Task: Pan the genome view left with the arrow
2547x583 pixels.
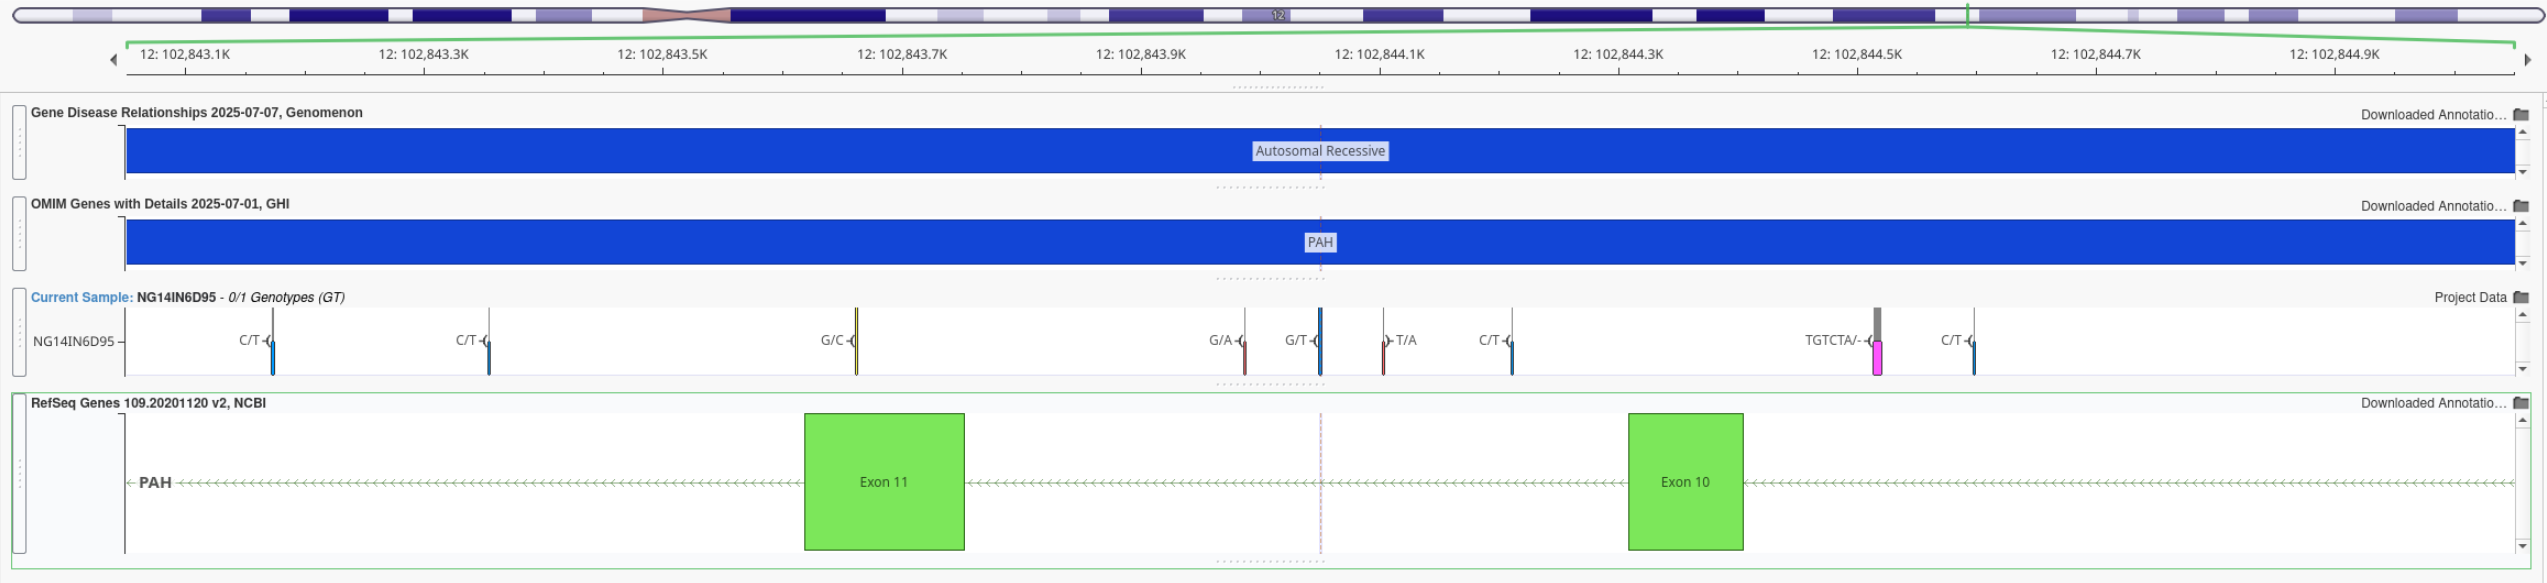Action: 113,60
